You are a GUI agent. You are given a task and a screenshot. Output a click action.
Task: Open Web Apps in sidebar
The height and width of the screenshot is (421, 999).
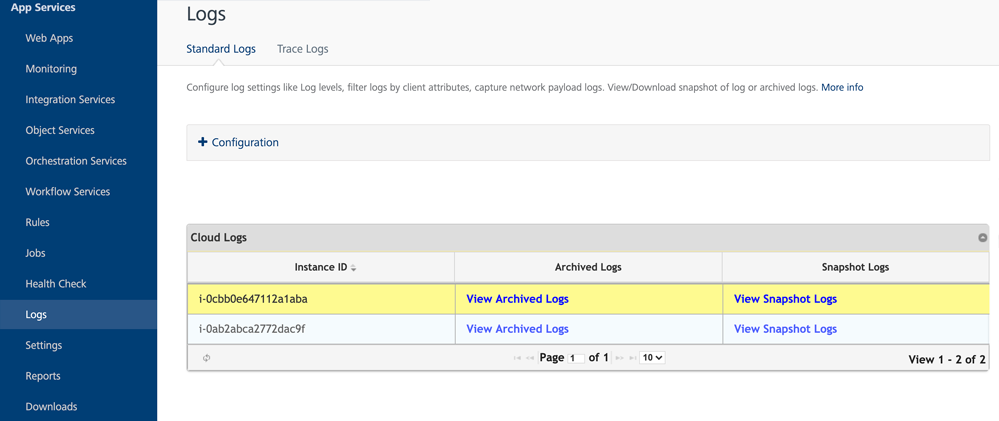(x=49, y=38)
